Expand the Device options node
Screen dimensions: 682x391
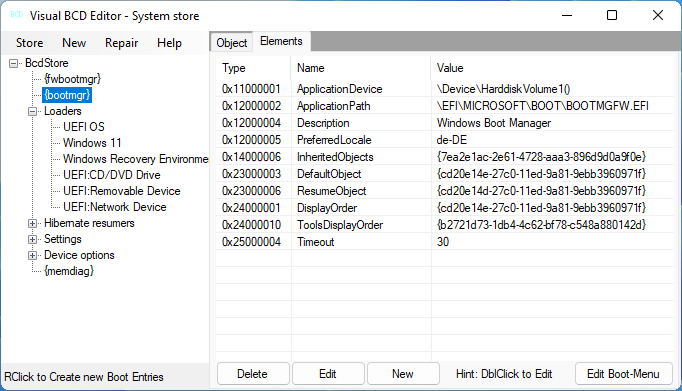[33, 255]
